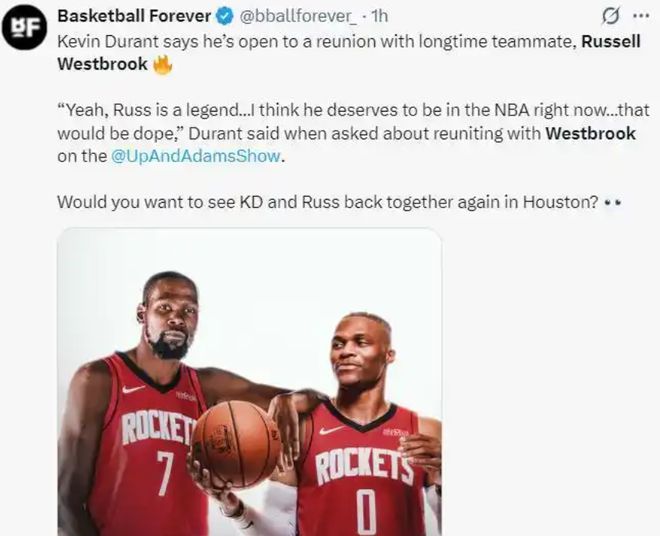Click the basketball in the photo

pyautogui.click(x=236, y=445)
